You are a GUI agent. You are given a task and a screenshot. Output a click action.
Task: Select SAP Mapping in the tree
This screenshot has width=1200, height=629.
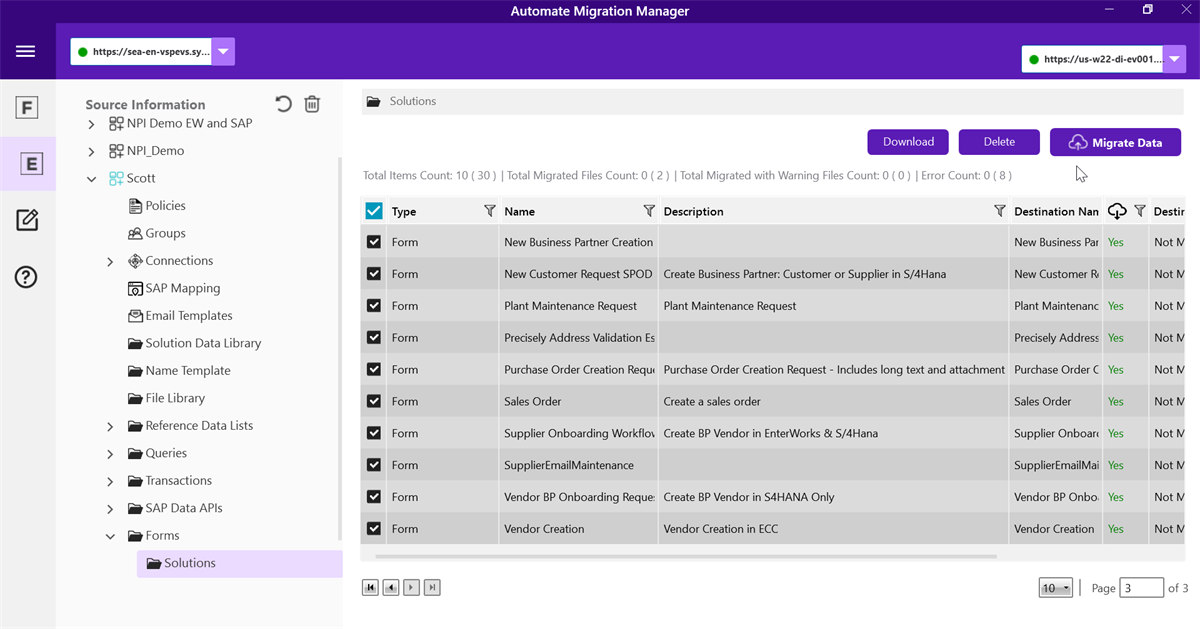(182, 288)
